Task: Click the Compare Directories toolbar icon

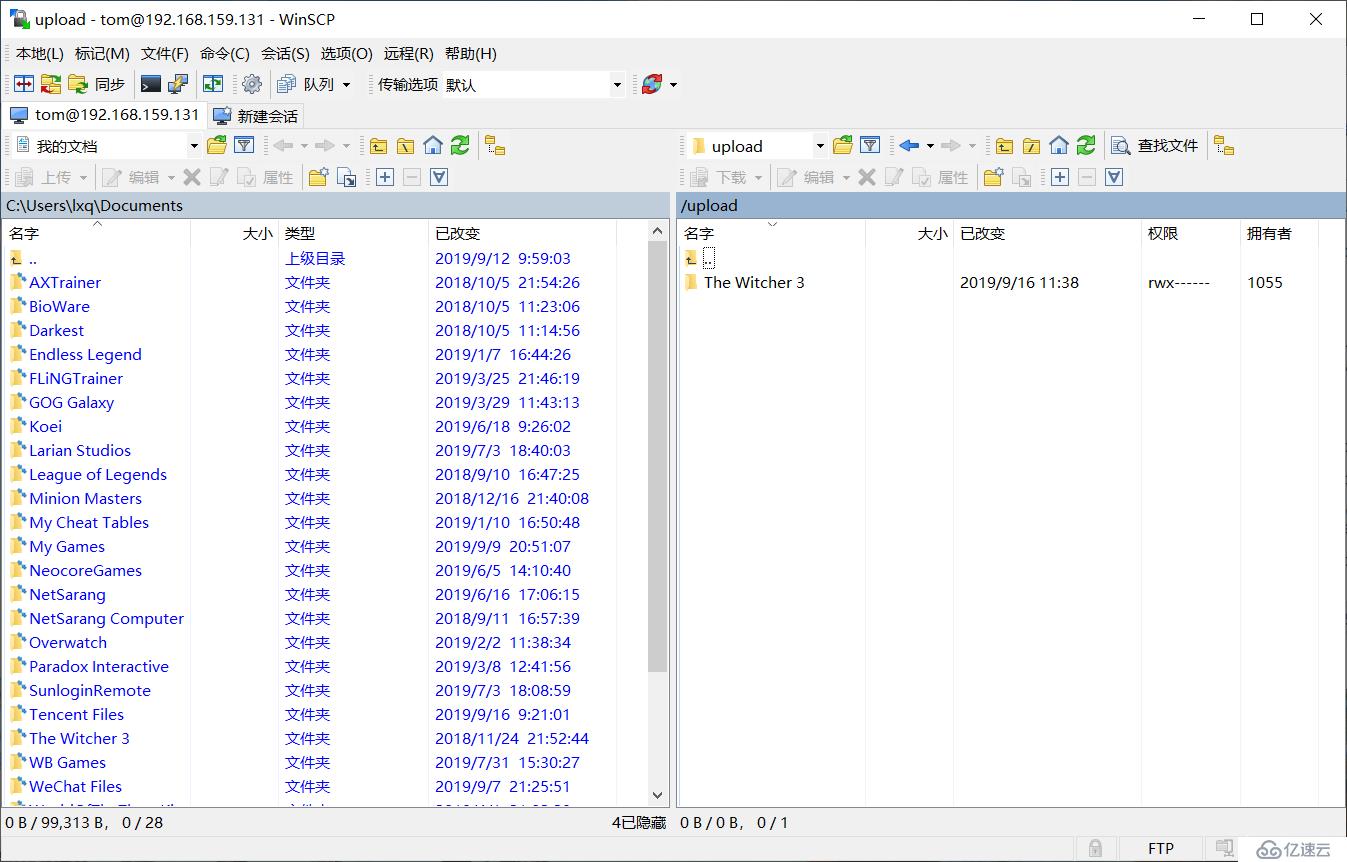Action: 23,85
